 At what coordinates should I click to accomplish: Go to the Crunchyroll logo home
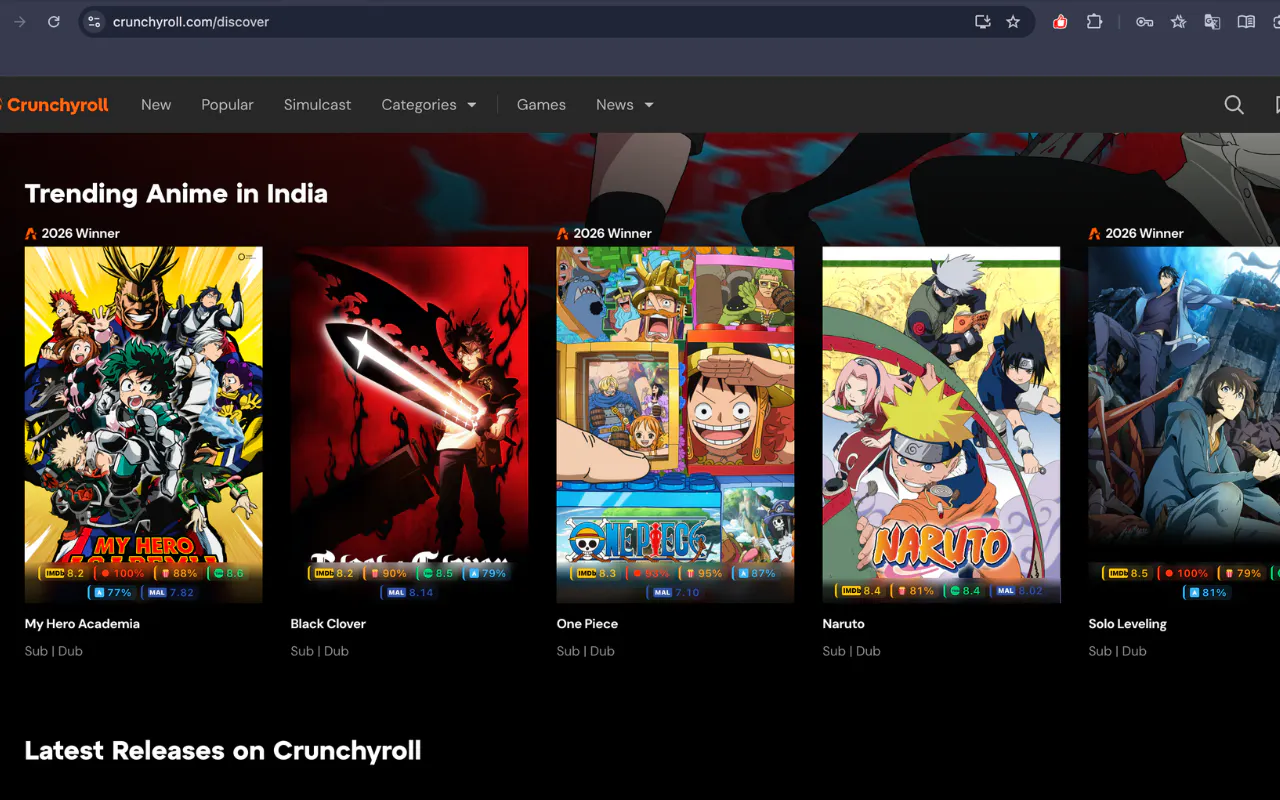(x=54, y=105)
